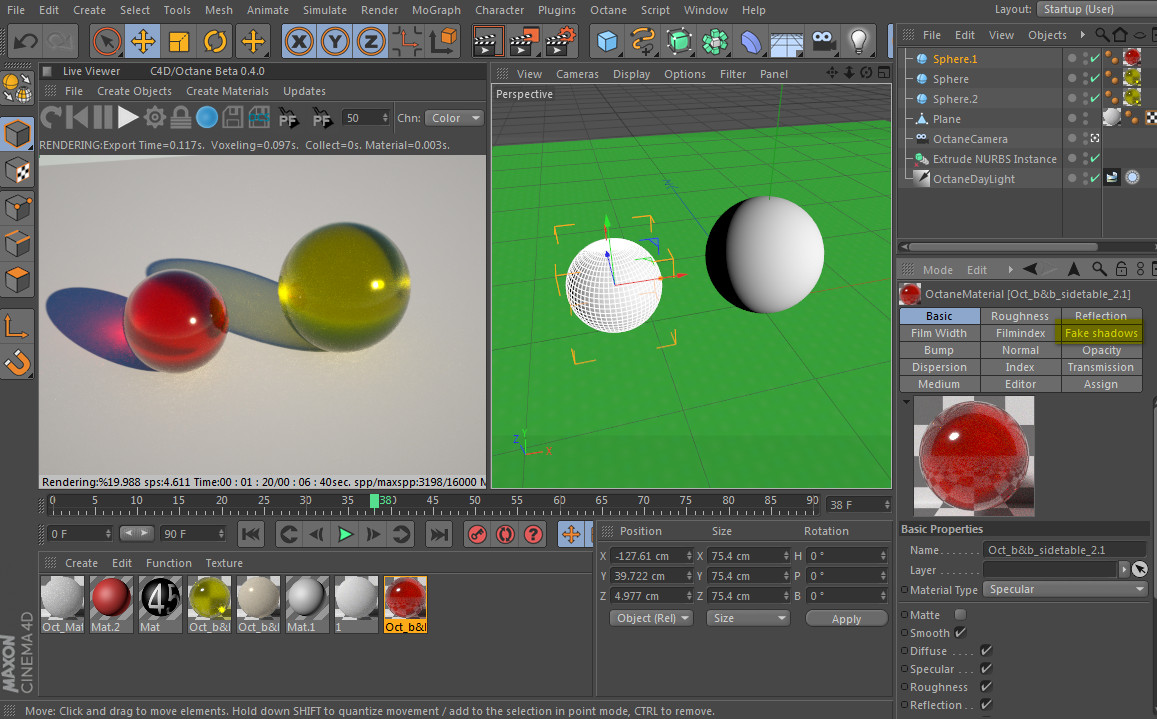
Task: Open Live Viewer settings gear
Action: pos(154,117)
